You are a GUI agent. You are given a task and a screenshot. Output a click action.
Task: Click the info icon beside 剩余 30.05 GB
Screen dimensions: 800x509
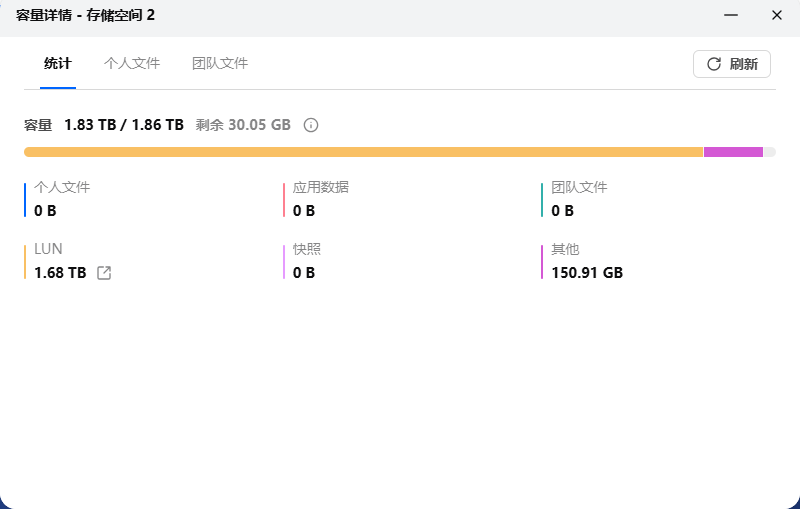[x=311, y=125]
